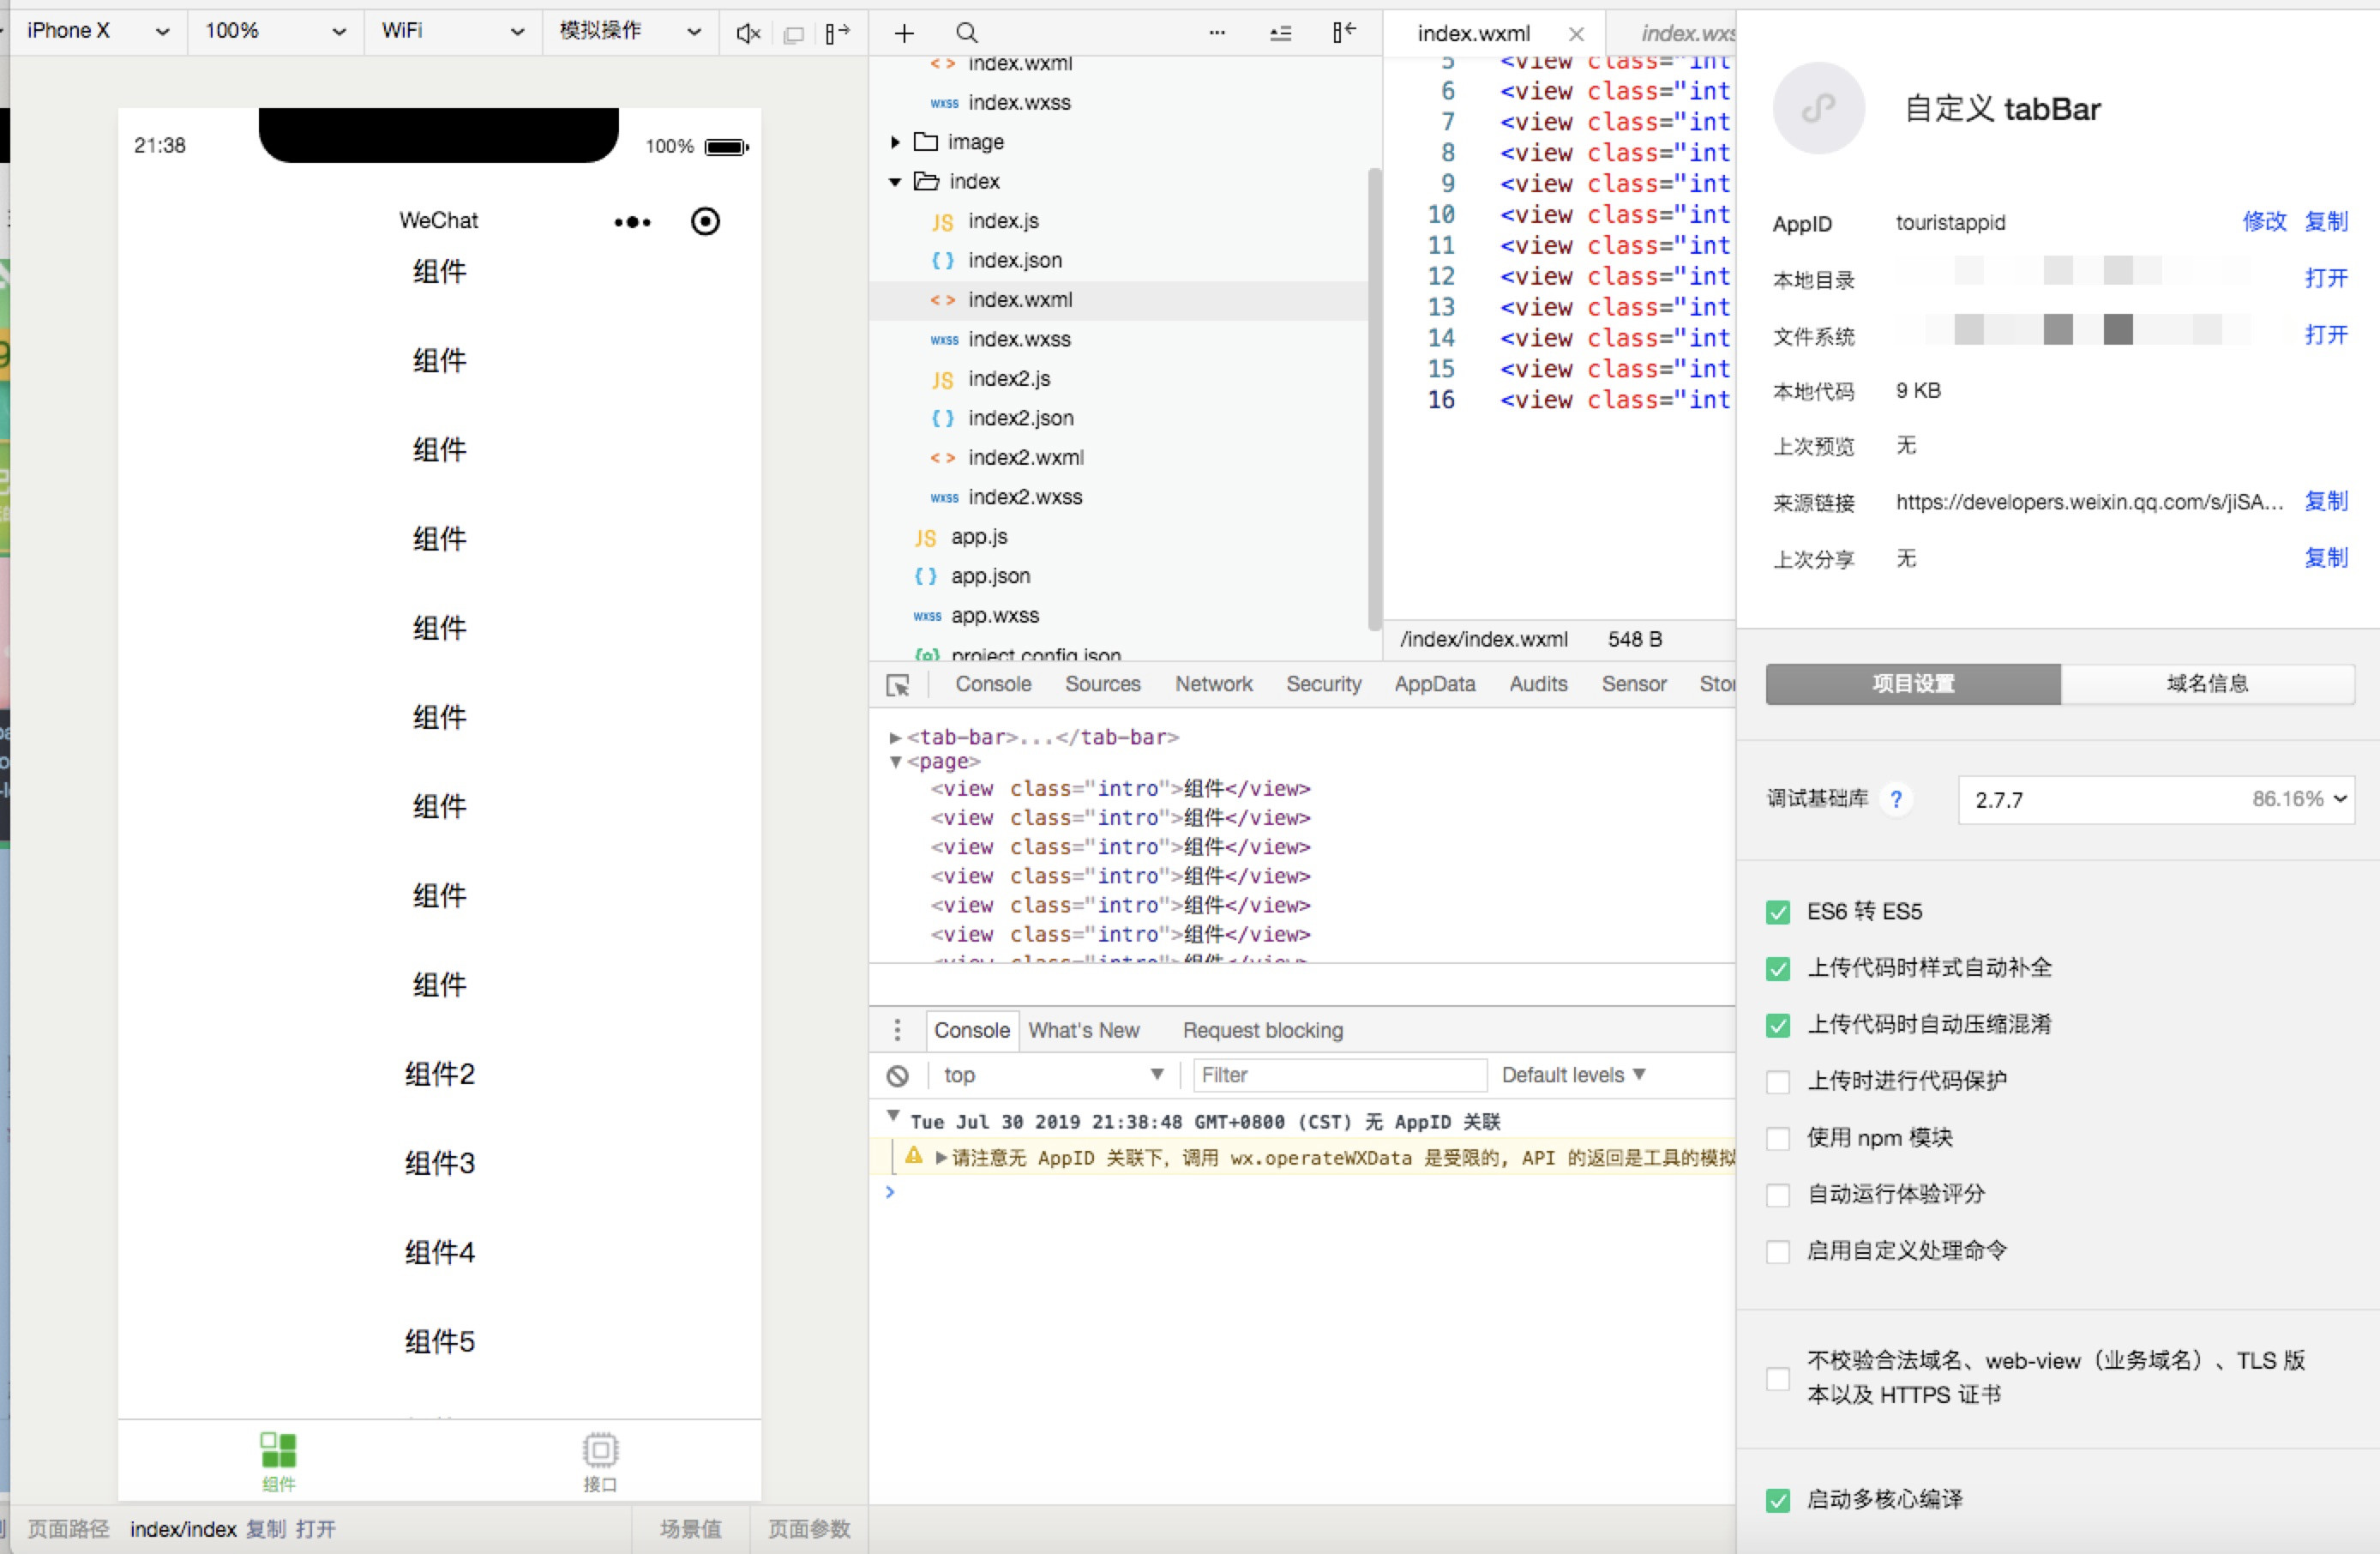Open the iPhone X device dropdown

(x=97, y=31)
